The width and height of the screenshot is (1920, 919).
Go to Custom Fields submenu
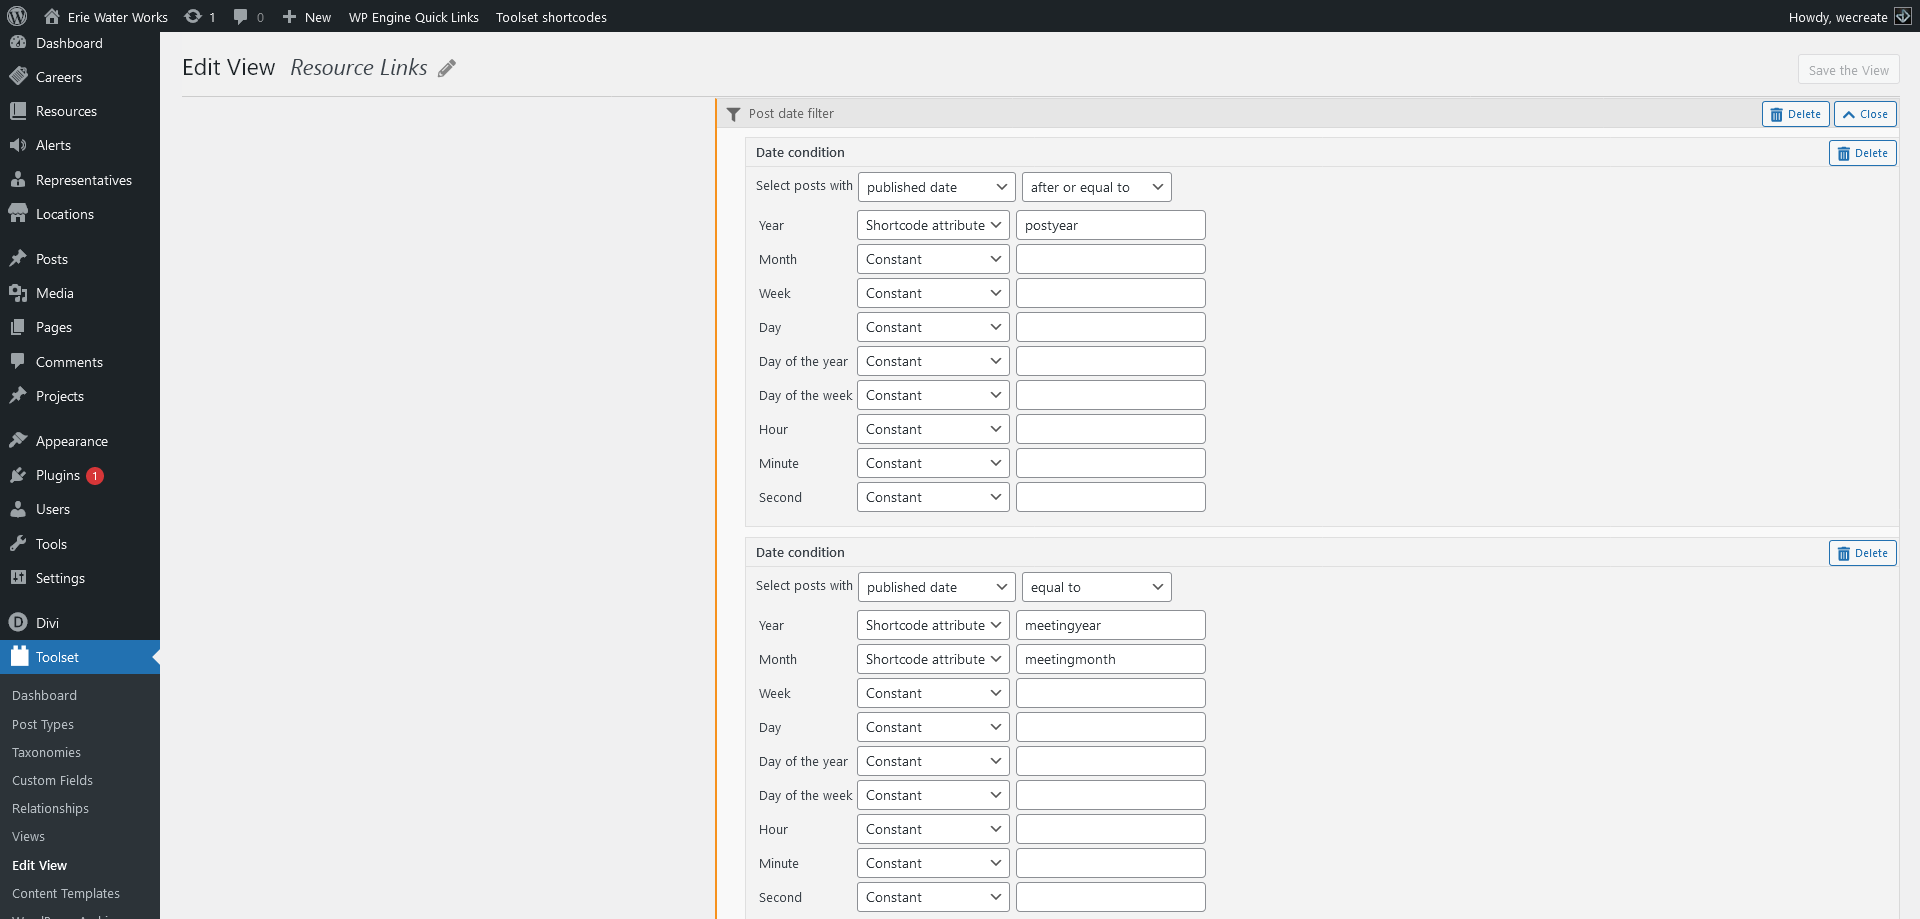pyautogui.click(x=52, y=780)
